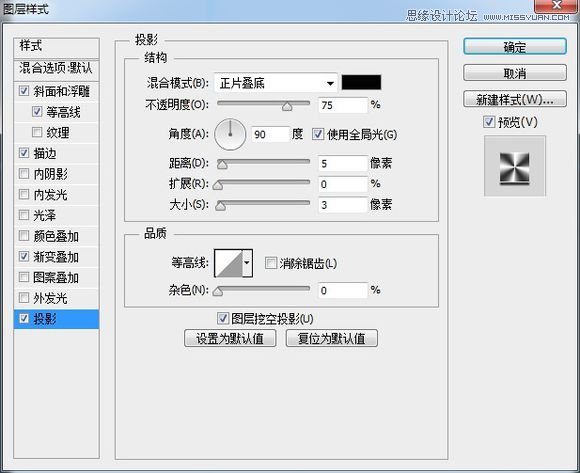The image size is (580, 473).
Task: Click the 不透明度 slider handle
Action: coord(287,107)
